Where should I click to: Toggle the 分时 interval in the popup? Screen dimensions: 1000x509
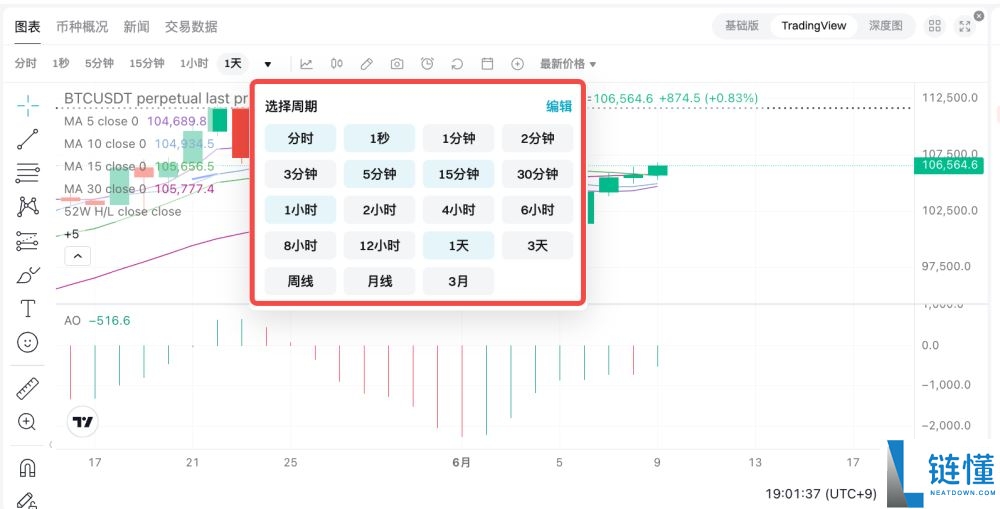[x=300, y=138]
